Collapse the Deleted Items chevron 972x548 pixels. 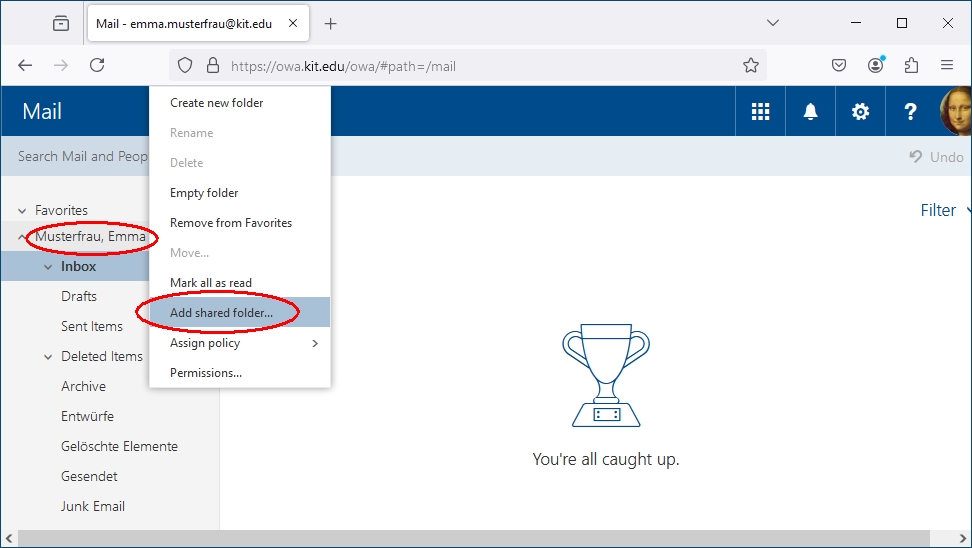coord(48,357)
